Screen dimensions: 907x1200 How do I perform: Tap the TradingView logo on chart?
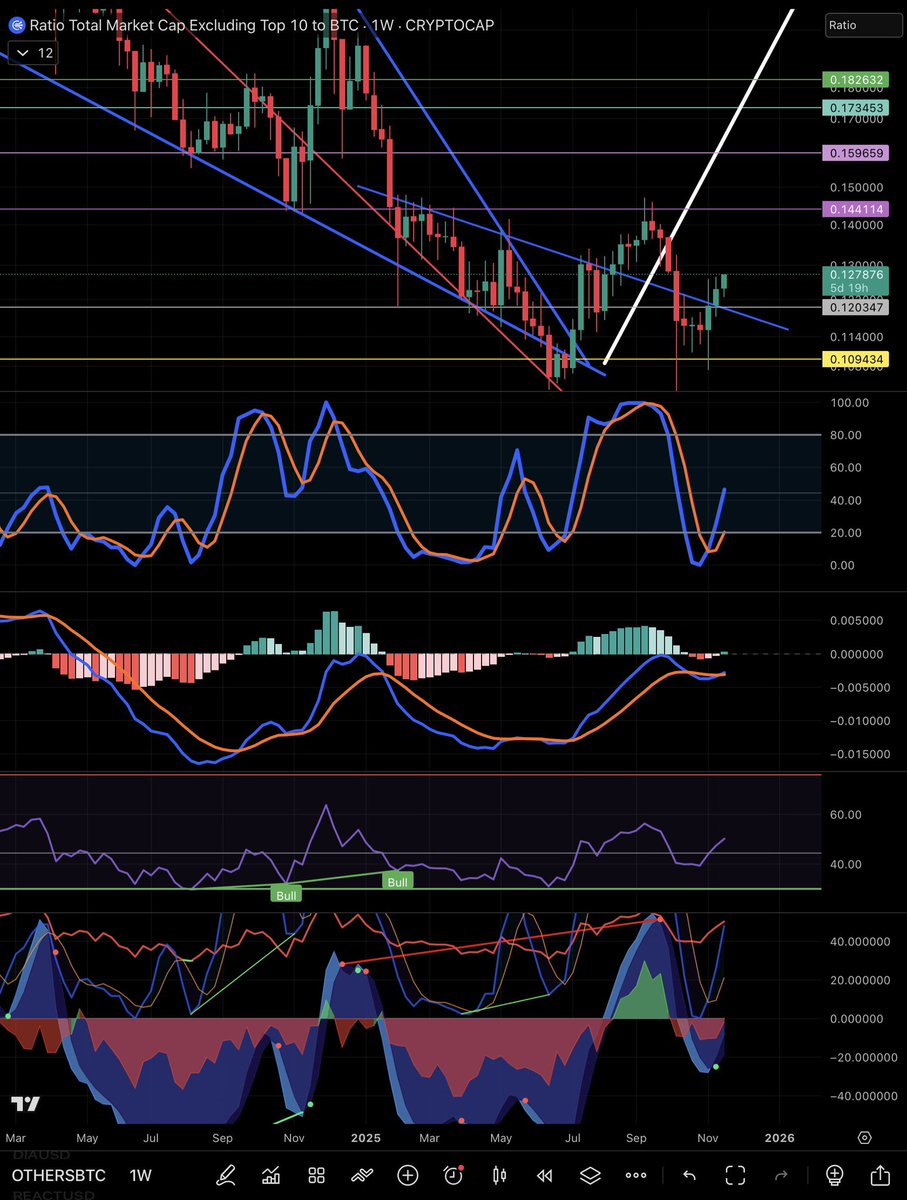coord(26,1104)
